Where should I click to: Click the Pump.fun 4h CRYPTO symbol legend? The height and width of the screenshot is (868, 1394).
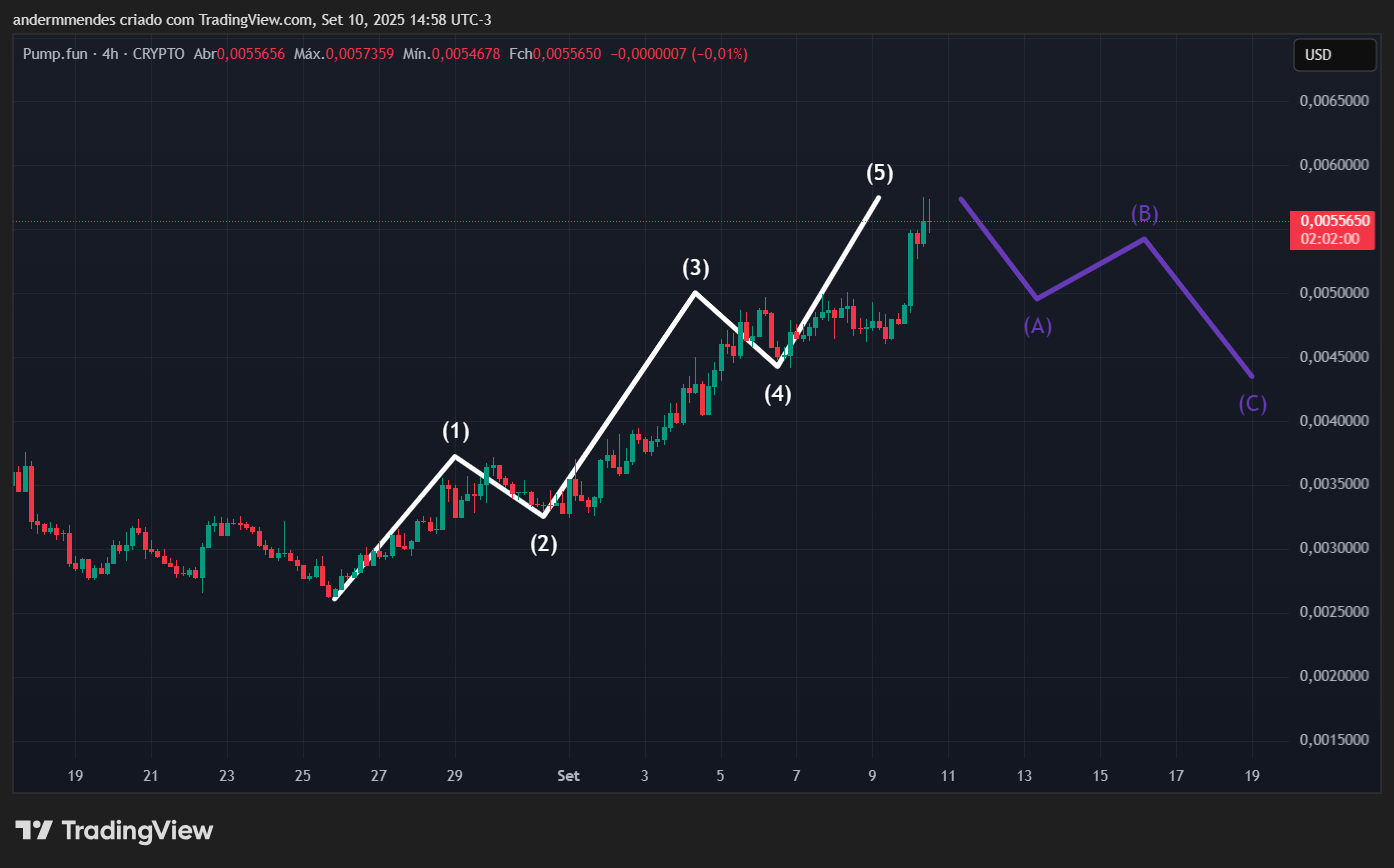tap(104, 54)
